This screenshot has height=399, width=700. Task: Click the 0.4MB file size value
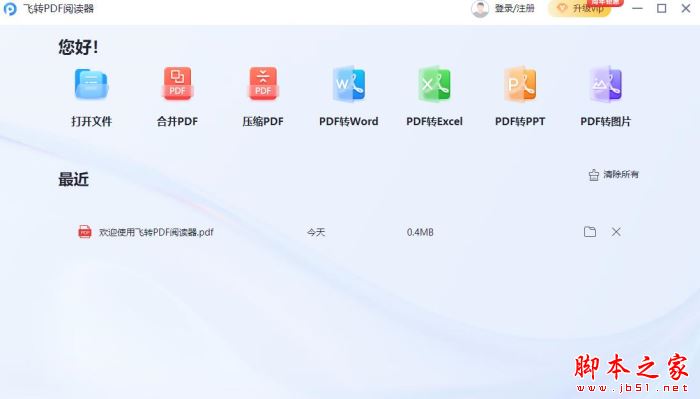(420, 232)
